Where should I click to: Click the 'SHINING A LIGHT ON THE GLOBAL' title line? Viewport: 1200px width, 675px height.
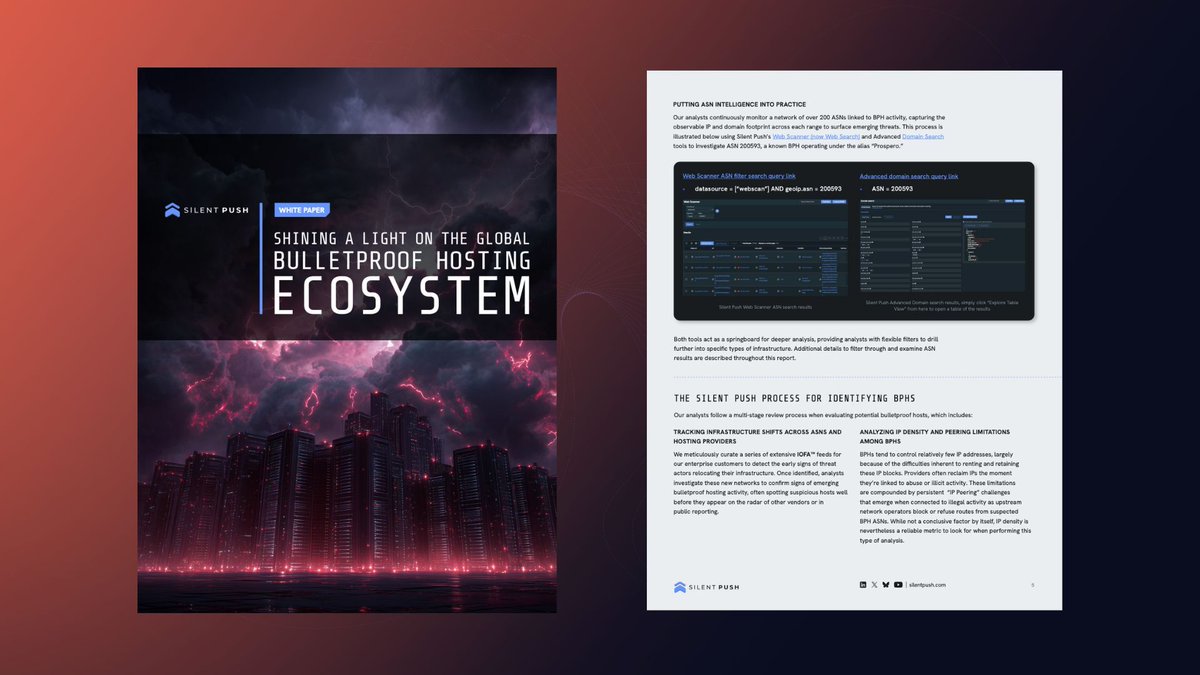[403, 238]
